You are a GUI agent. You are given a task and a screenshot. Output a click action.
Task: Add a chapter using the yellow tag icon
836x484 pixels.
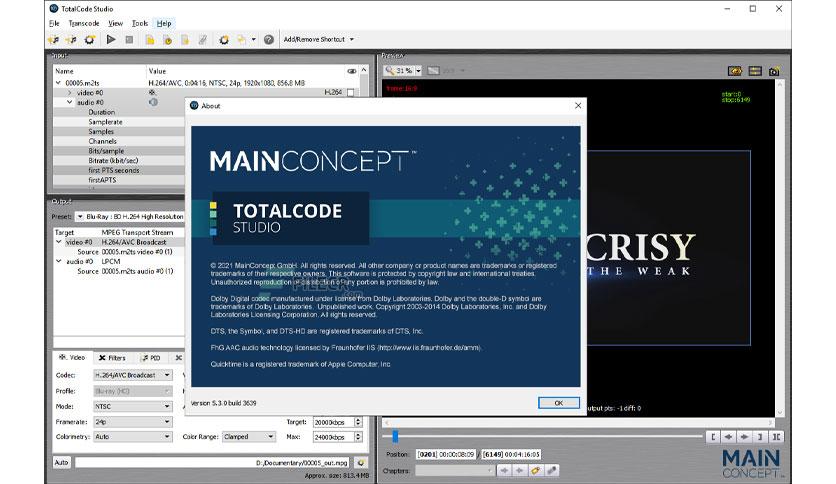[536, 471]
